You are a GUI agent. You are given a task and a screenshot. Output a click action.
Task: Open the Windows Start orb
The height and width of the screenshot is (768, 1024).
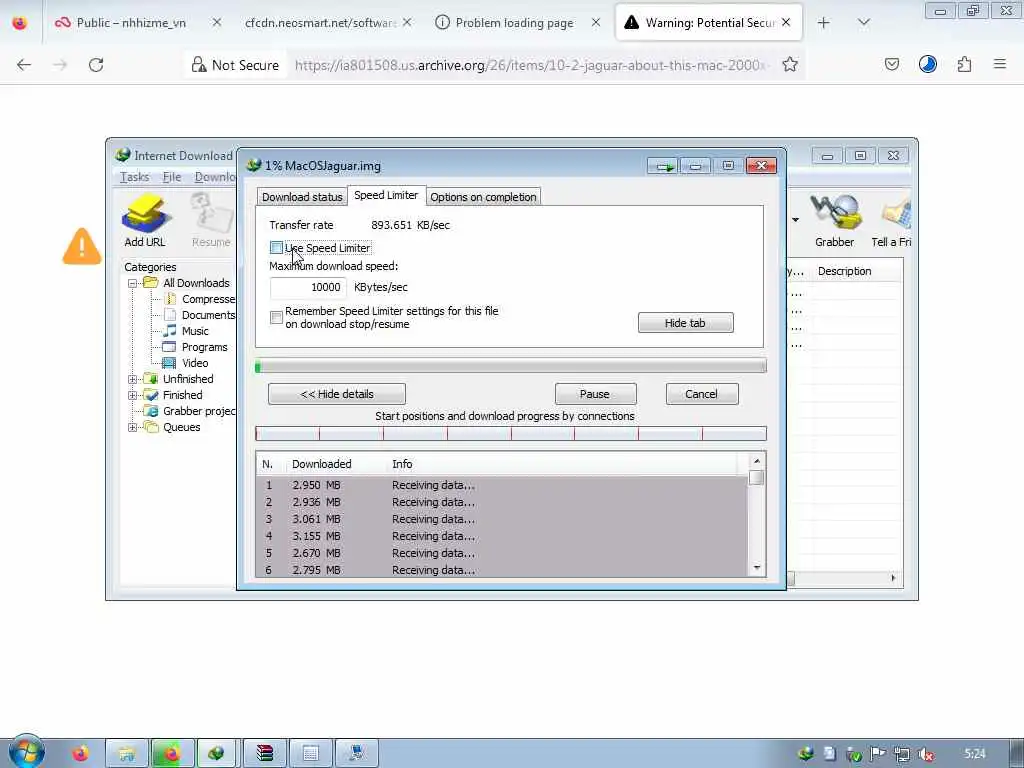(26, 752)
